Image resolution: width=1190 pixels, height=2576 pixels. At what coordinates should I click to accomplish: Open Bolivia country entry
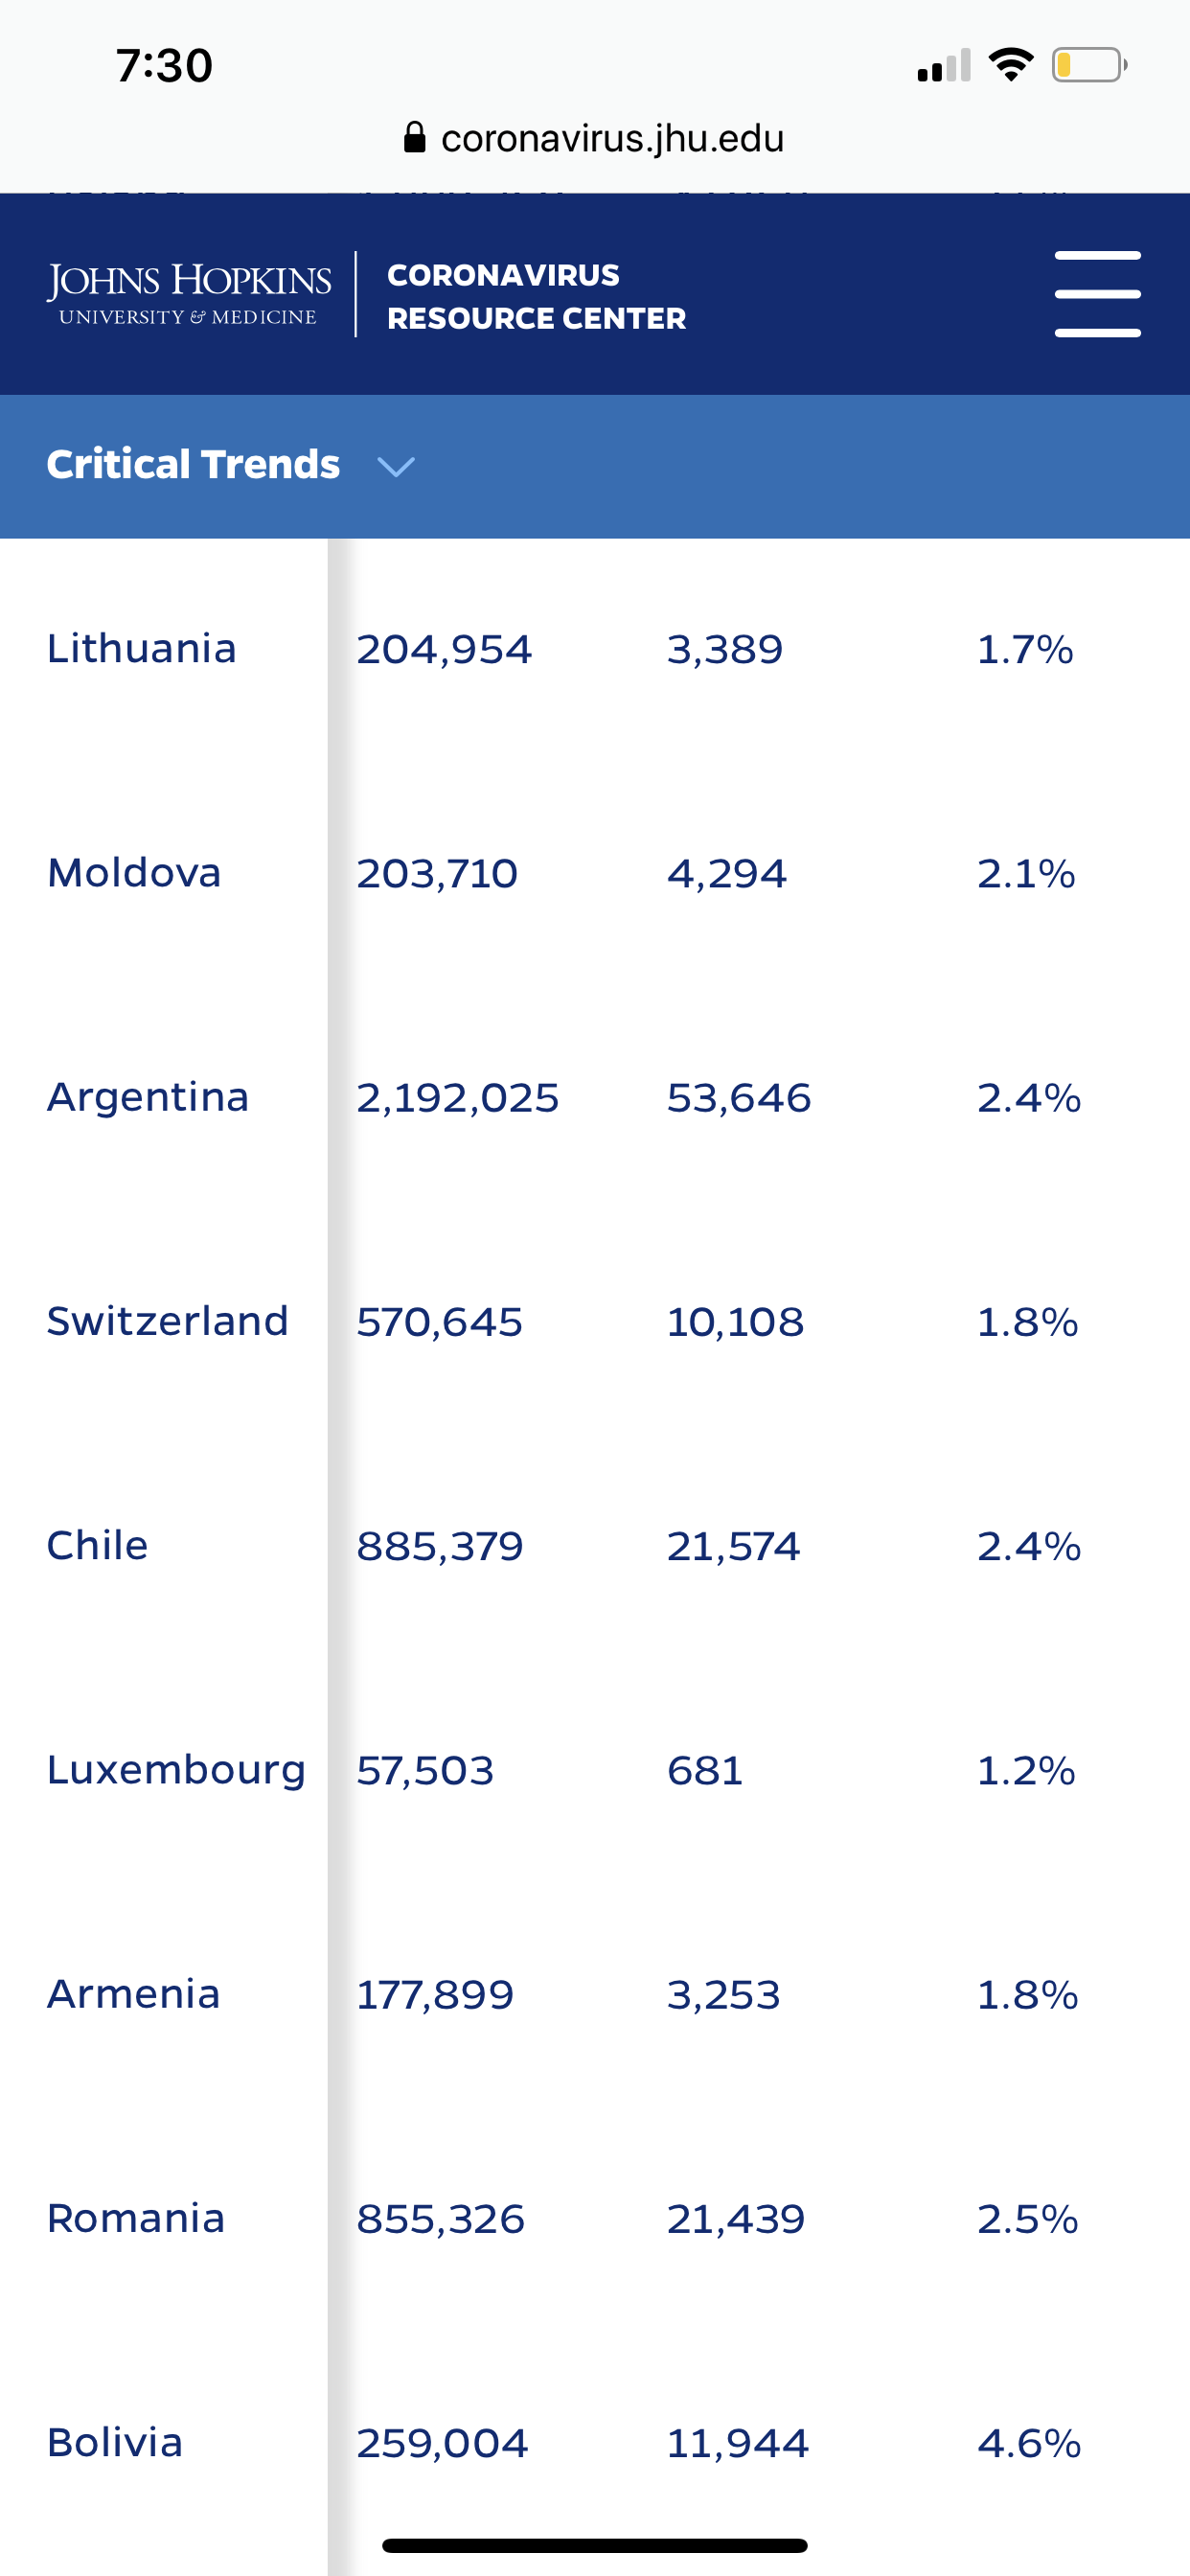(115, 2443)
